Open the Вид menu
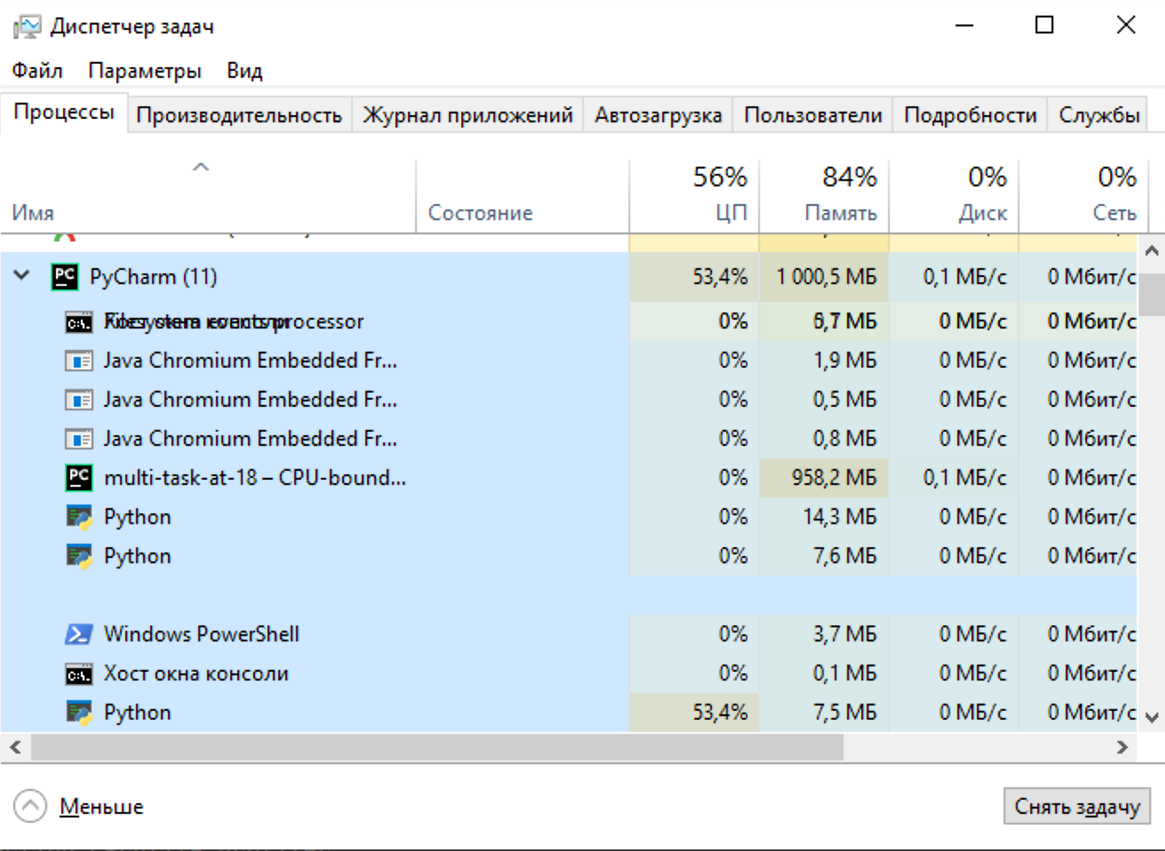The width and height of the screenshot is (1165, 851). 244,71
